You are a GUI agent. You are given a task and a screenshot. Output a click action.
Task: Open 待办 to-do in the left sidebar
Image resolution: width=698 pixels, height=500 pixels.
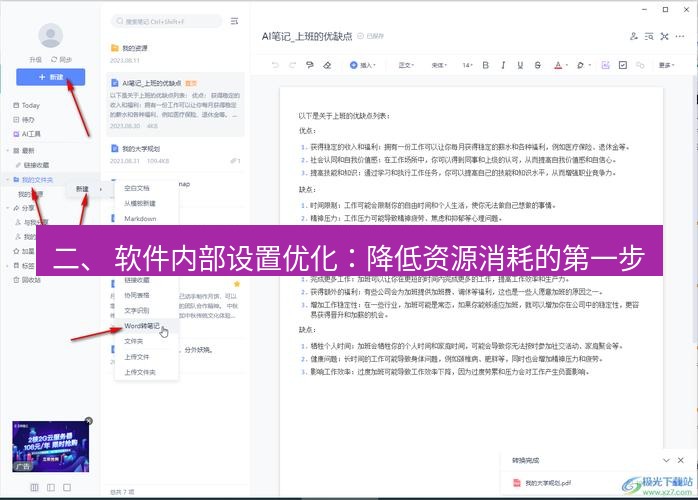24,120
